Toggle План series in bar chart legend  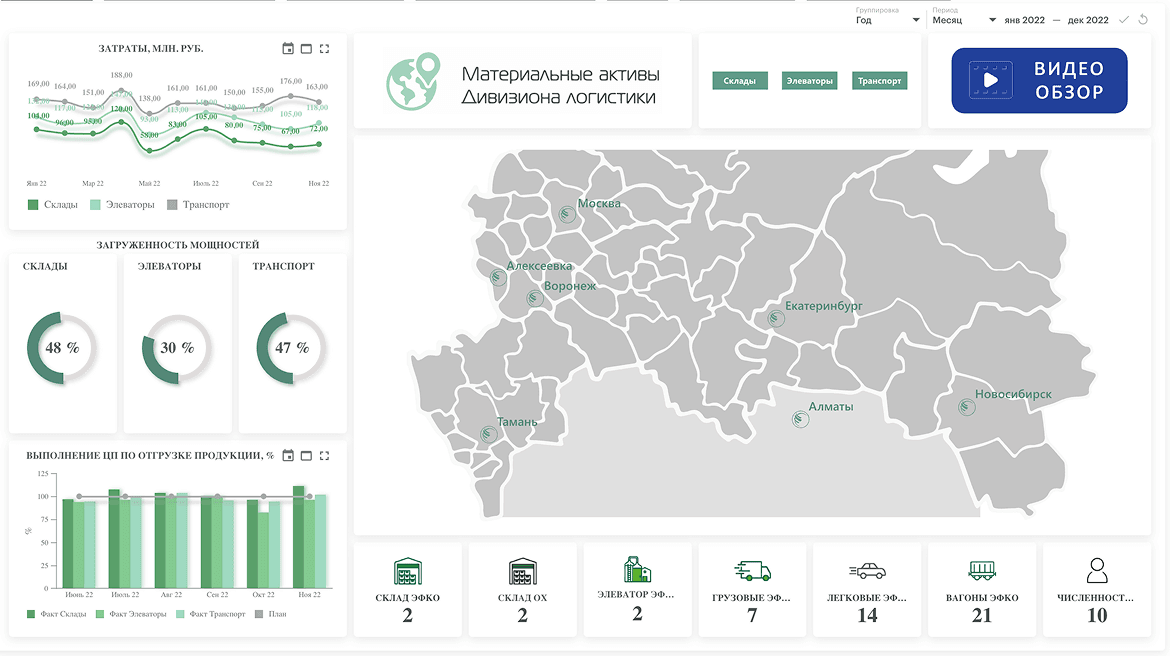point(270,614)
